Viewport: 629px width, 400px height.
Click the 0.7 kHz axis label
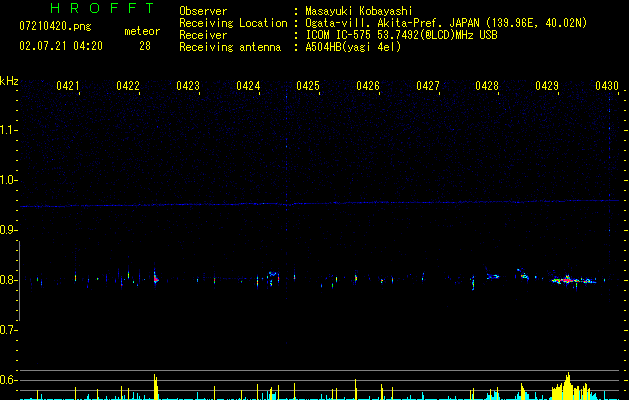[x=8, y=330]
